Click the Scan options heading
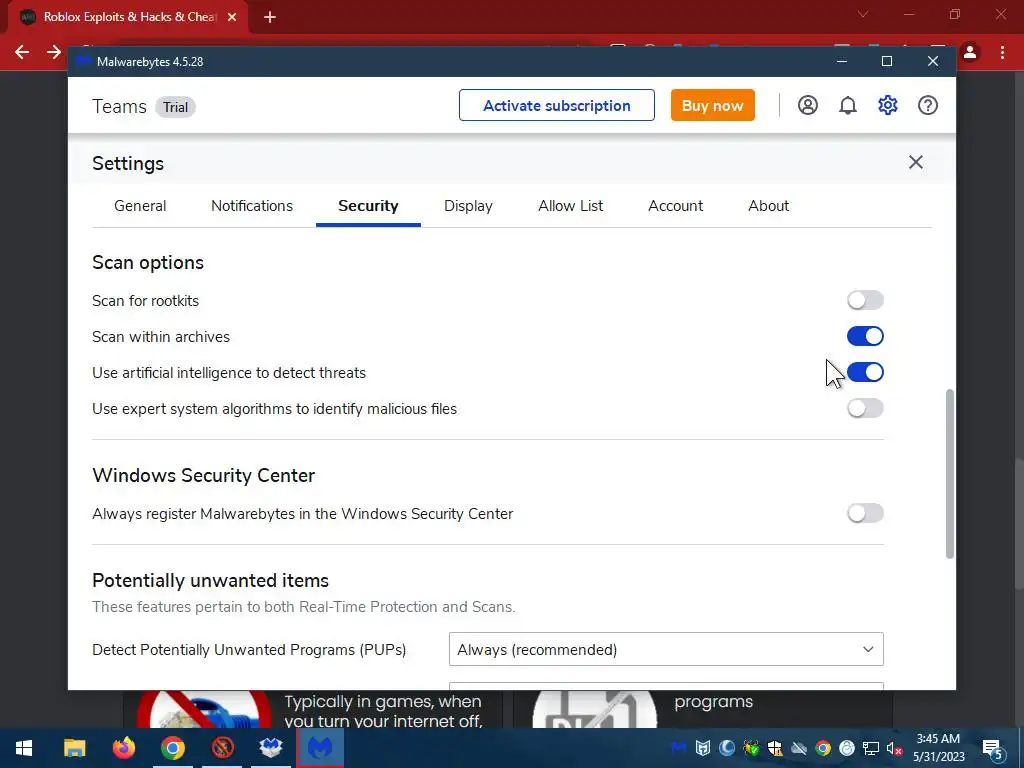Image resolution: width=1024 pixels, height=768 pixels. point(148,263)
